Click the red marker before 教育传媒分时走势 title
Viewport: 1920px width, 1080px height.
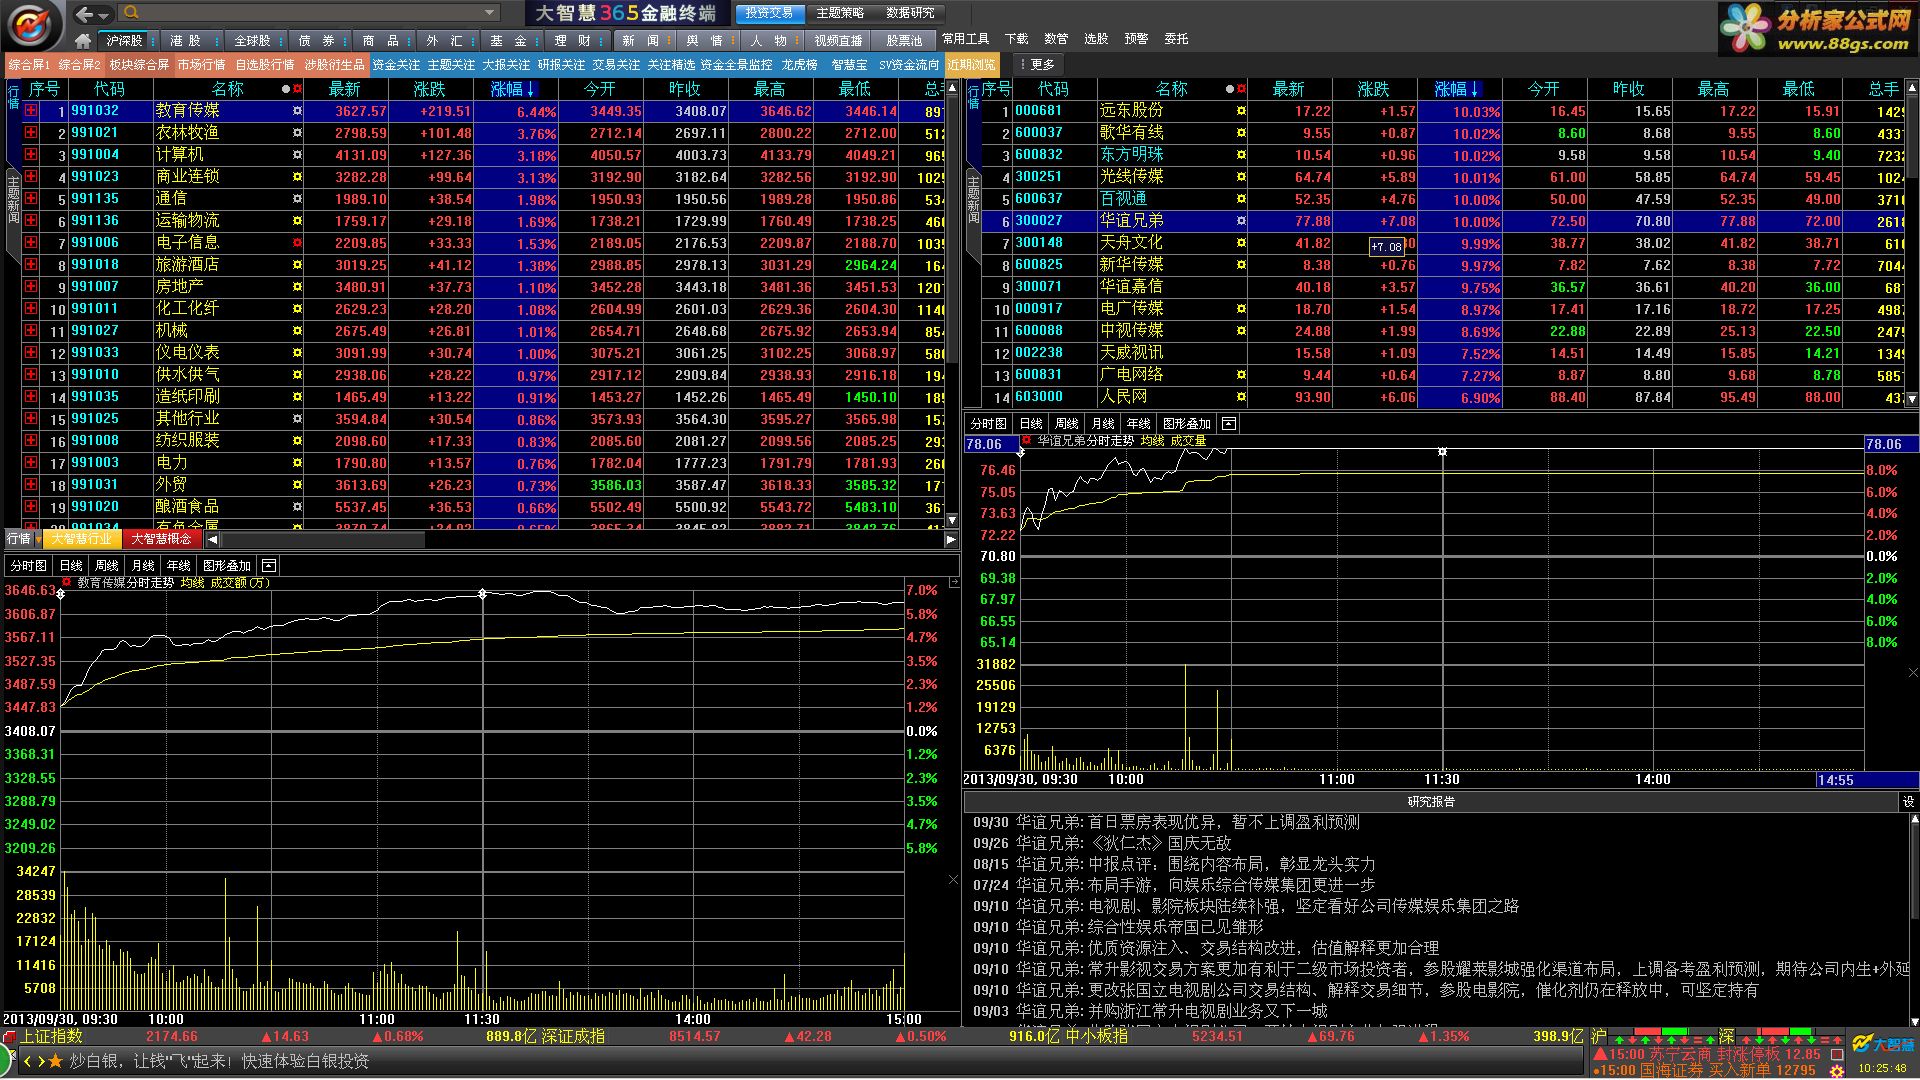[x=67, y=582]
